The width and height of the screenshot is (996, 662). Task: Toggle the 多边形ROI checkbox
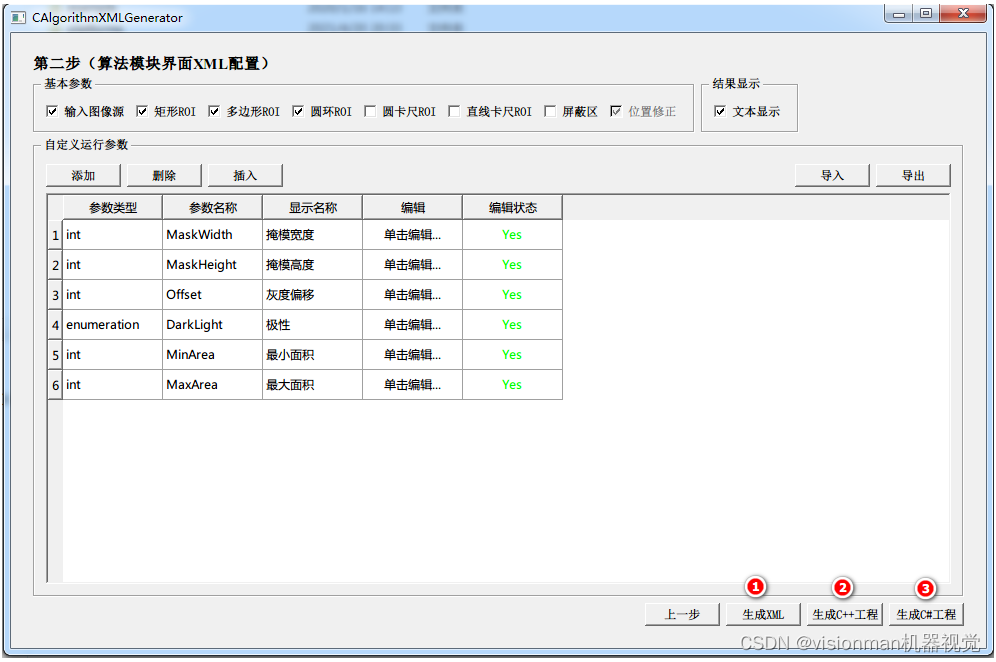214,111
